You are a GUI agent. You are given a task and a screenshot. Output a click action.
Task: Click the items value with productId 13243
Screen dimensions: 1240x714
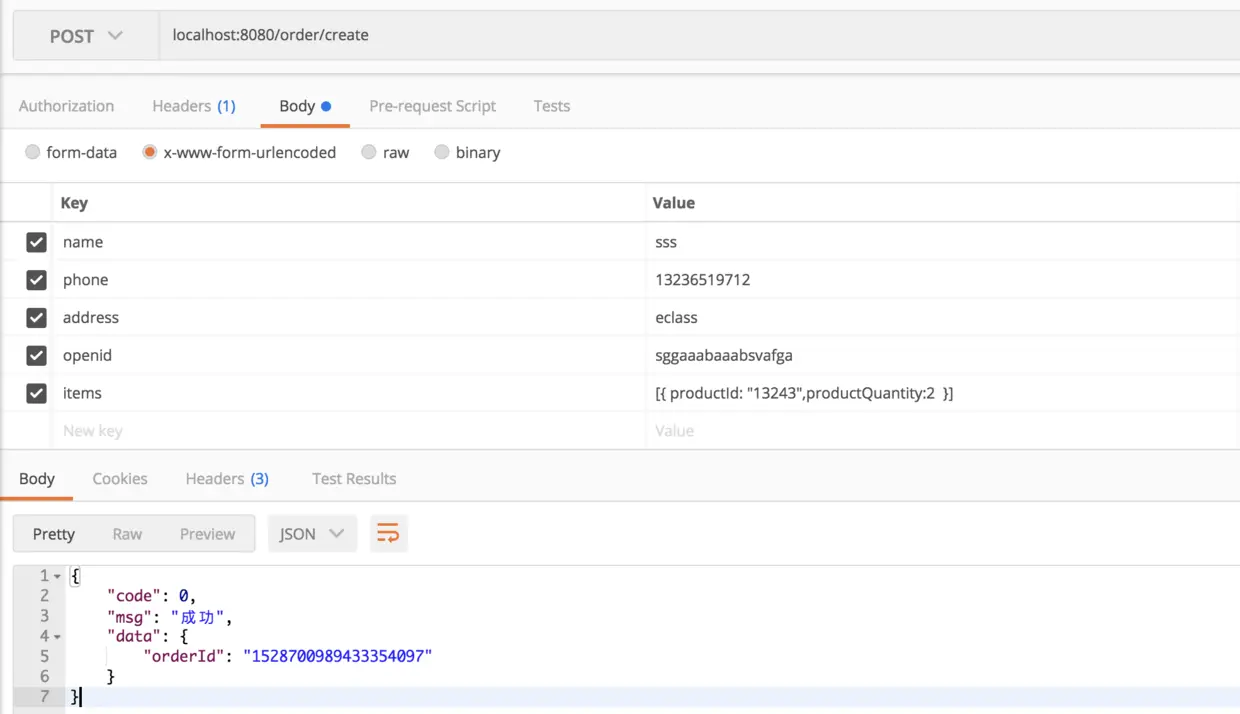pos(804,393)
